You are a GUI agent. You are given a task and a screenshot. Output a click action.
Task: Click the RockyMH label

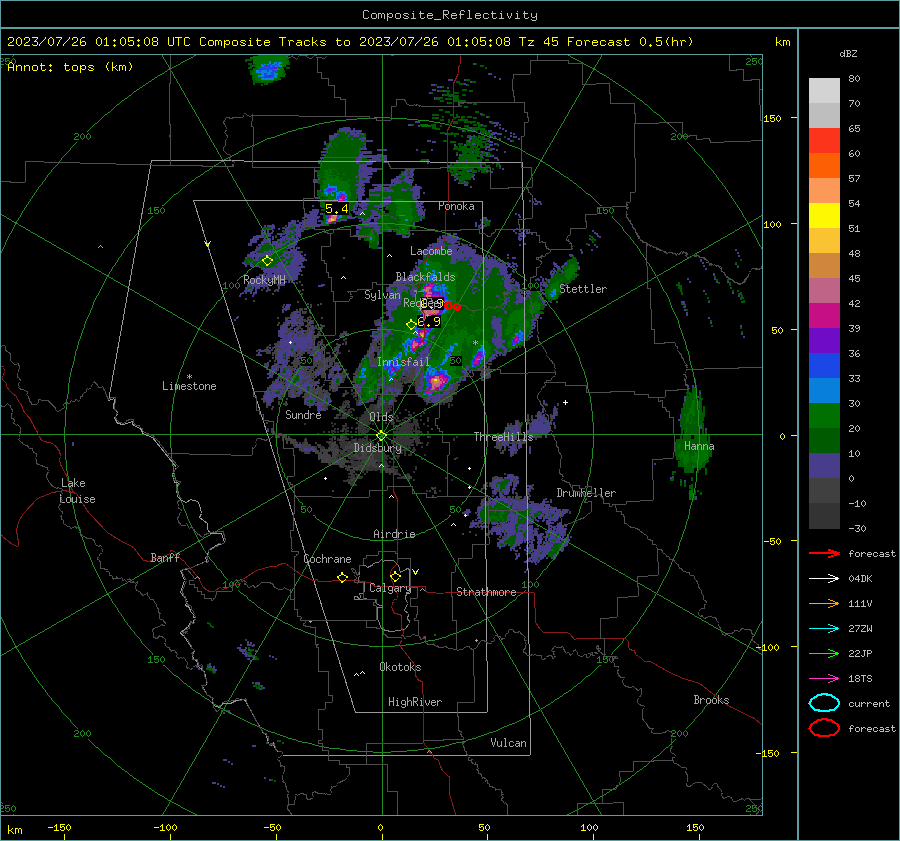264,280
